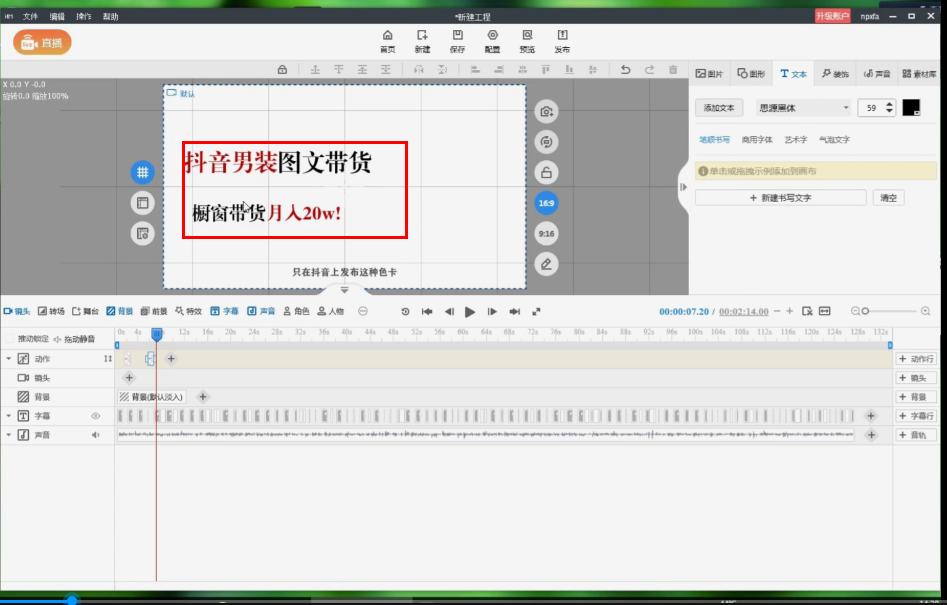The image size is (947, 605).
Task: Open the 思源黑体 font dropdown
Action: coord(804,108)
